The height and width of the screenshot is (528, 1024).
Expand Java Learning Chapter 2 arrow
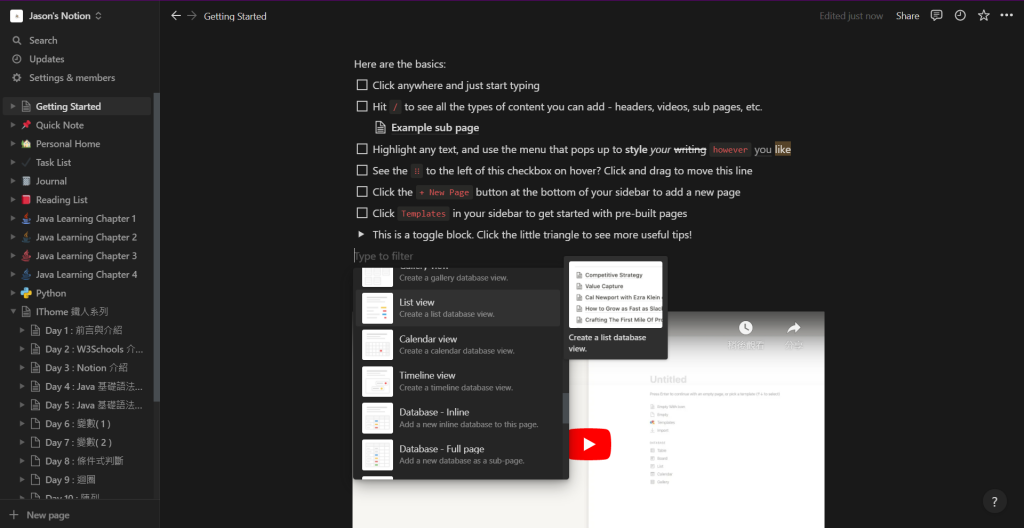point(12,237)
